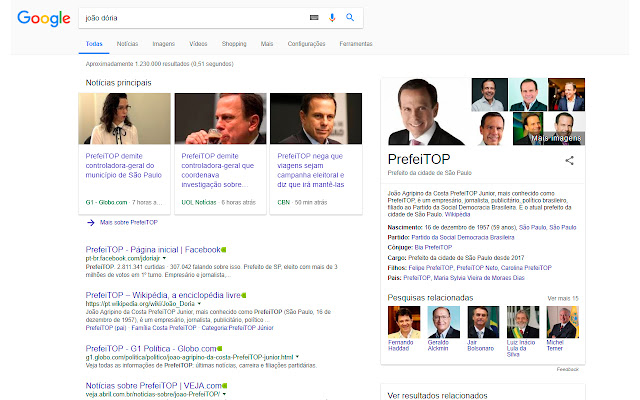
Task: Click the Google logo
Action: click(44, 18)
